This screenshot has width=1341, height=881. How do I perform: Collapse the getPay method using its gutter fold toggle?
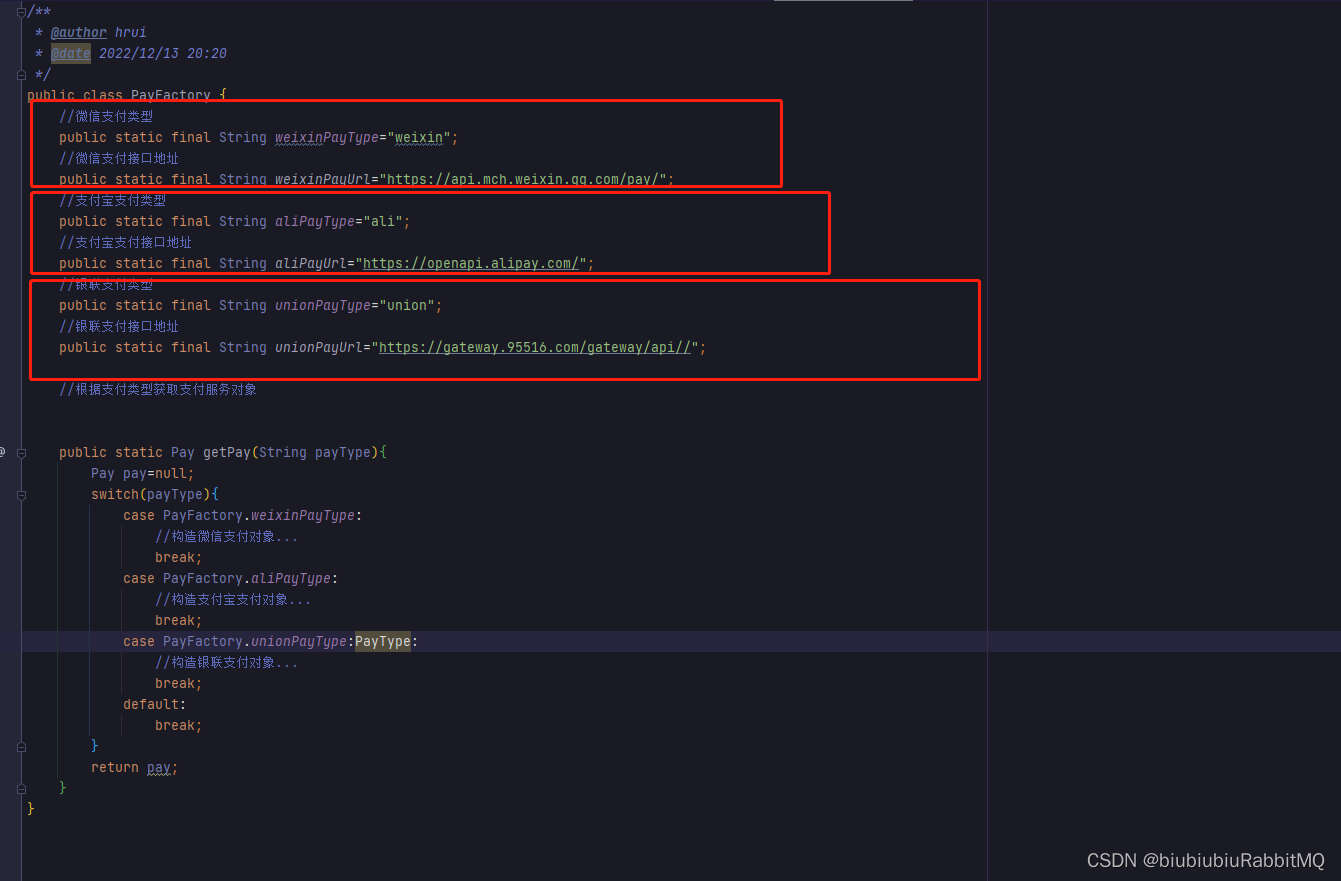21,453
